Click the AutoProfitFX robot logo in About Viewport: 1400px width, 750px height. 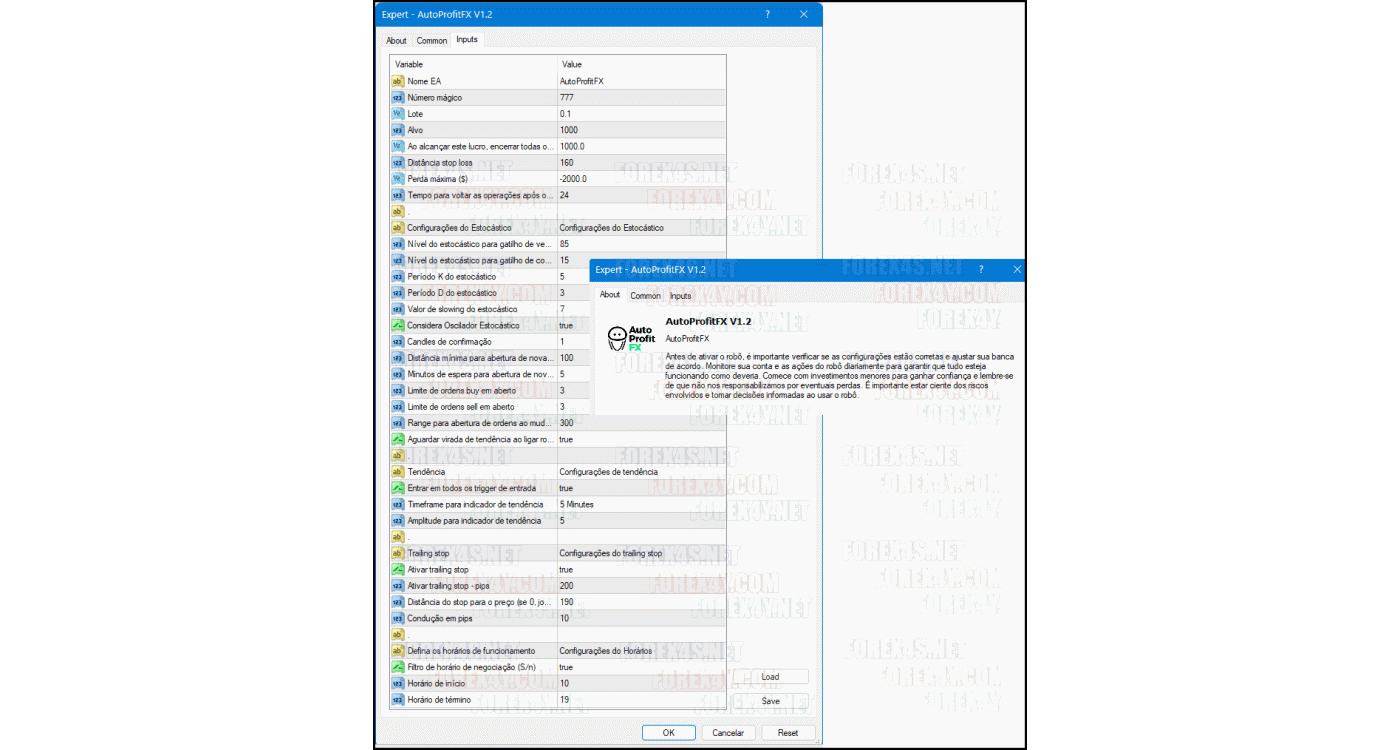630,339
